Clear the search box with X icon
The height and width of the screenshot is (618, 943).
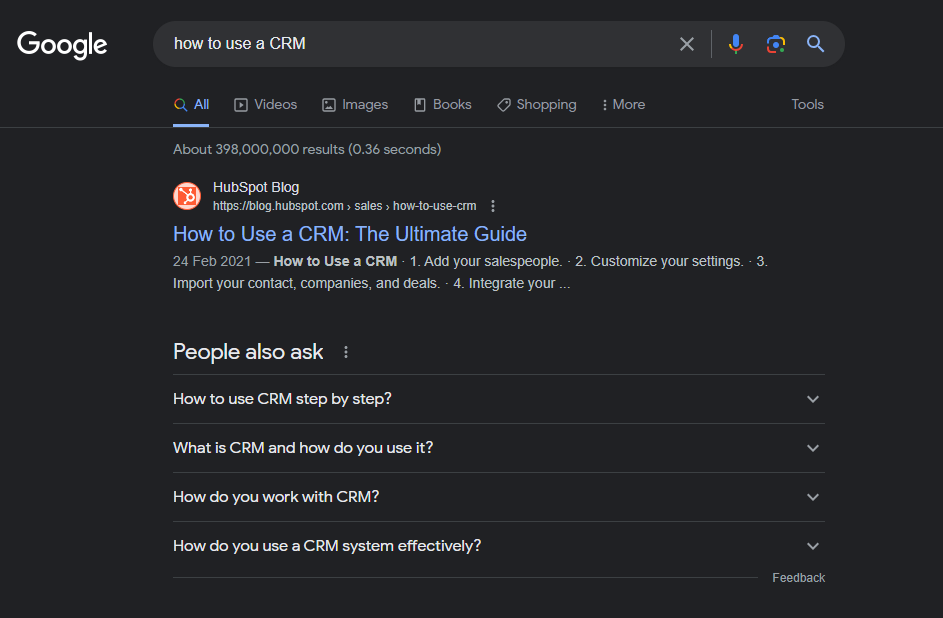687,44
